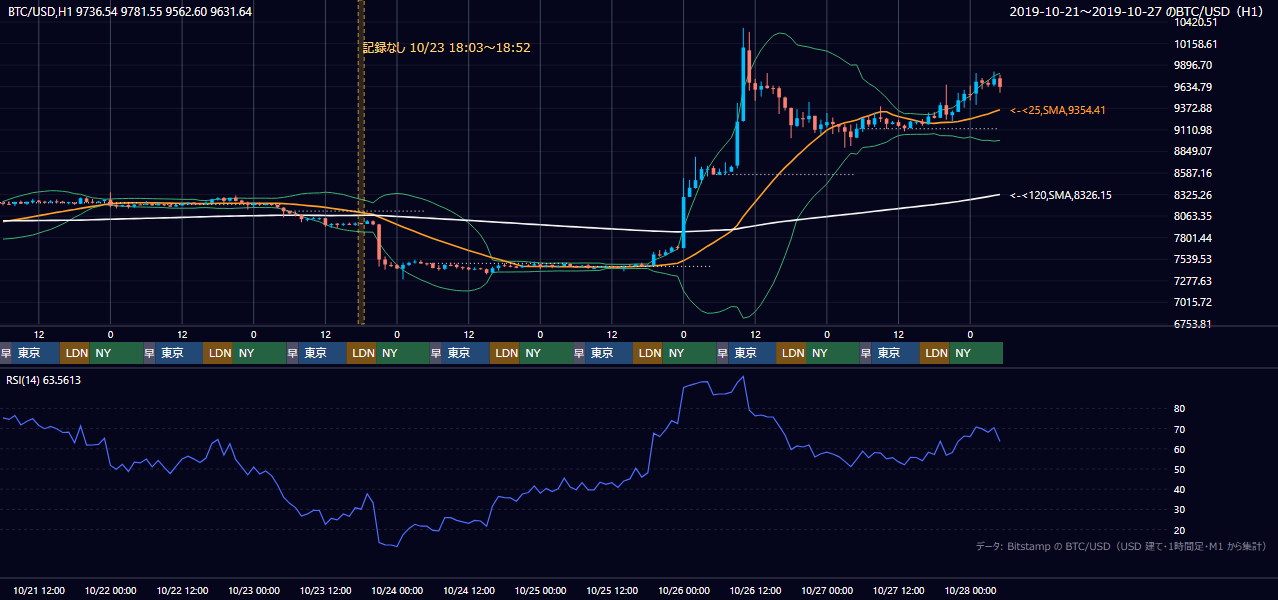
Task: Select the 2019-10-21〜2019-10-27 date range heading
Action: tap(1139, 12)
